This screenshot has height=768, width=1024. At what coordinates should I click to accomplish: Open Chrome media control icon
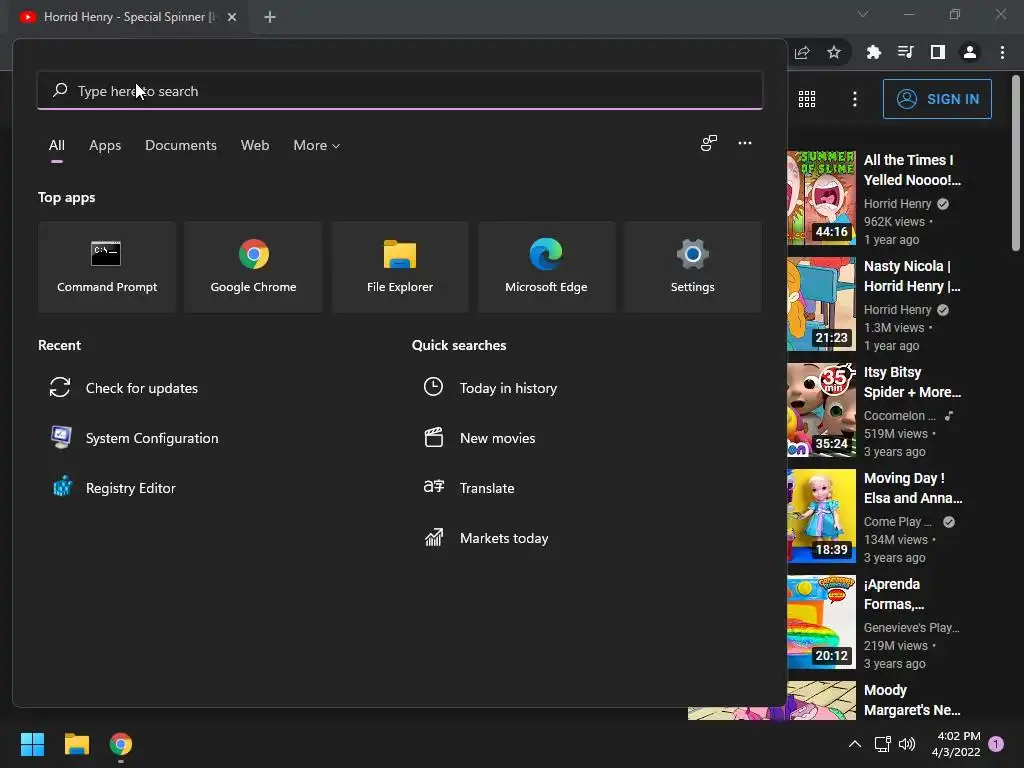(x=905, y=52)
